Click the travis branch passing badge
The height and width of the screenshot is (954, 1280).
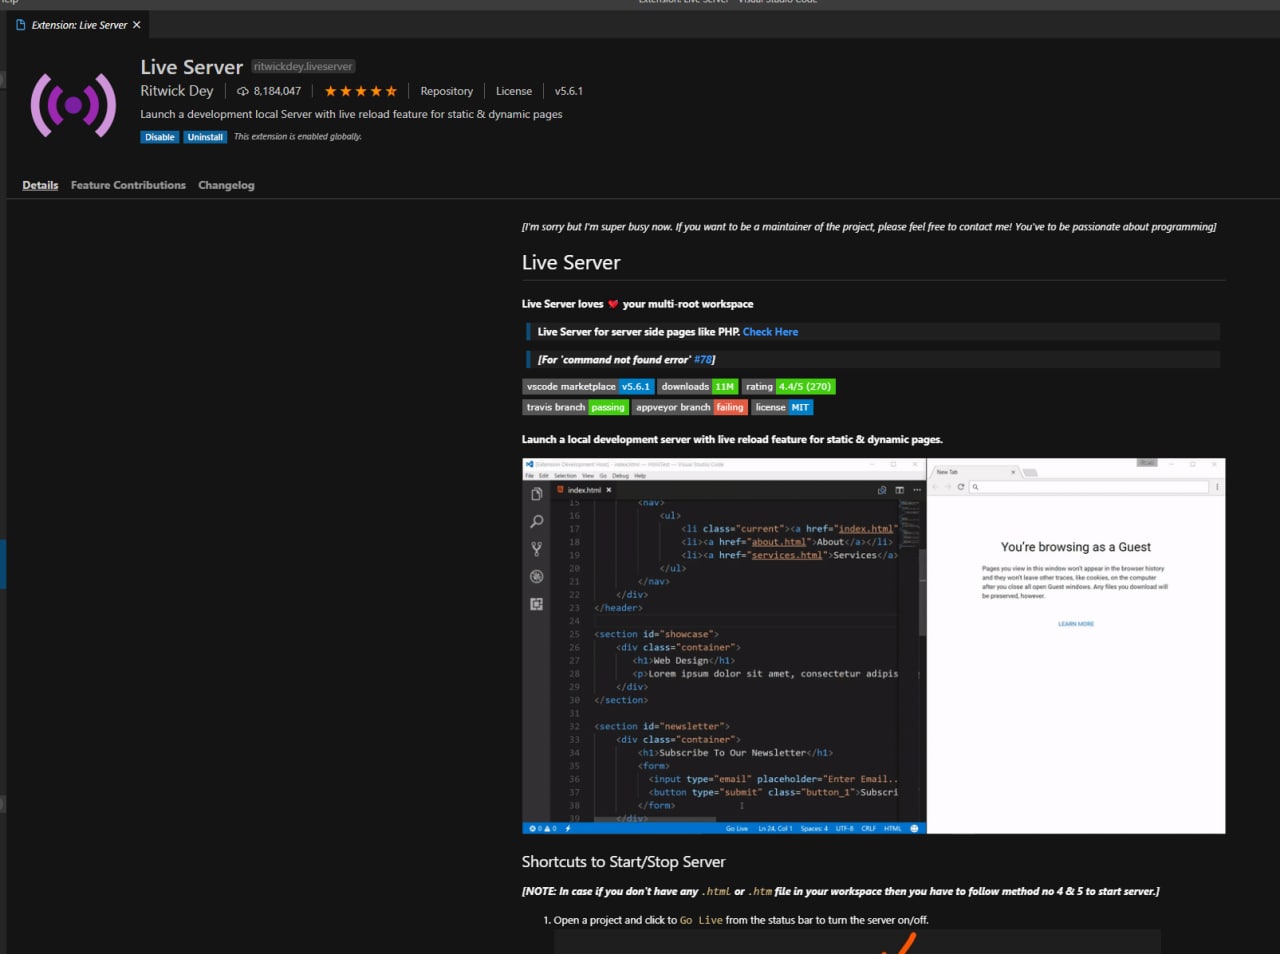pos(576,407)
